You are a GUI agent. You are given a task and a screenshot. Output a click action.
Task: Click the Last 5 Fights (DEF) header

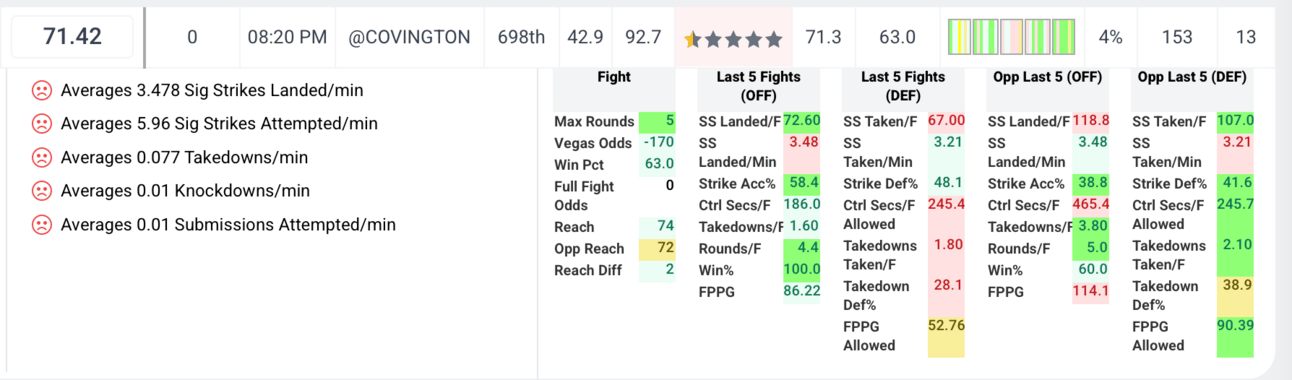click(x=903, y=86)
